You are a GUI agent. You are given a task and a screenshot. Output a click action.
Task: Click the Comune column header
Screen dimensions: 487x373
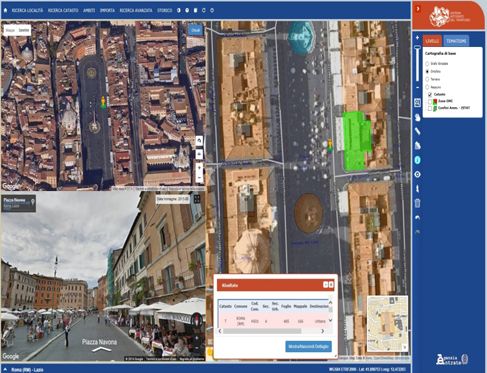pos(241,306)
